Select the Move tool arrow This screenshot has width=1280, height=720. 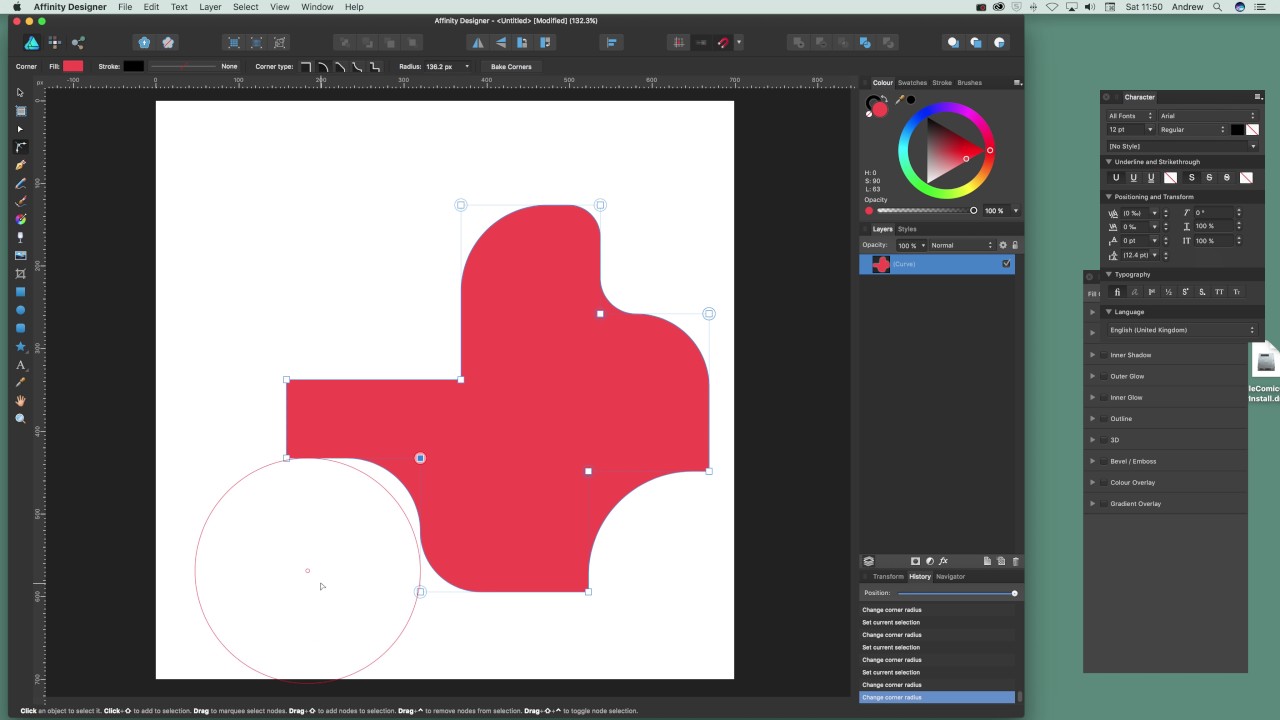[20, 93]
